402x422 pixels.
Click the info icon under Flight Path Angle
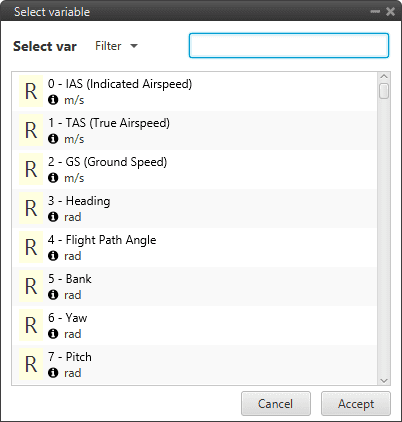[53, 256]
